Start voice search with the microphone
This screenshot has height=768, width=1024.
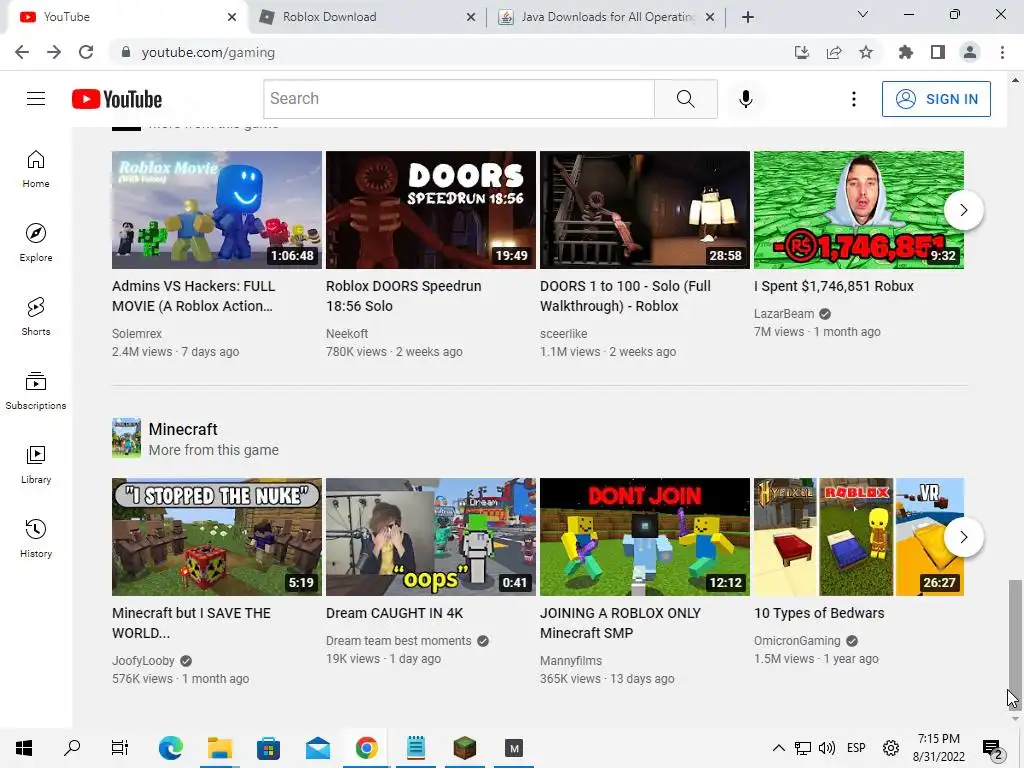click(x=746, y=99)
